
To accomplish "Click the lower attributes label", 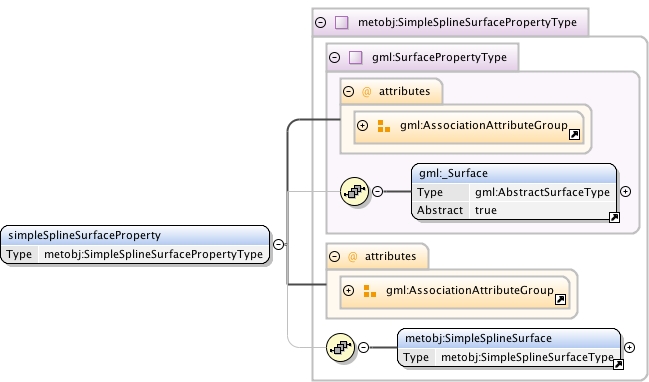I will 390,257.
